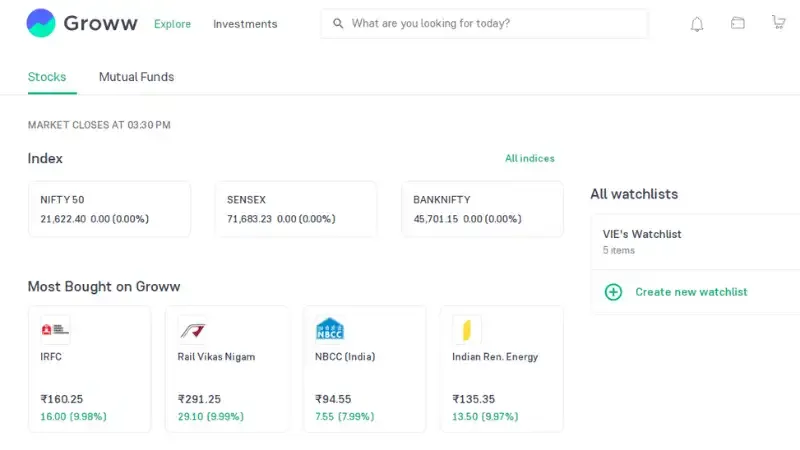Click the All indices link

point(530,158)
